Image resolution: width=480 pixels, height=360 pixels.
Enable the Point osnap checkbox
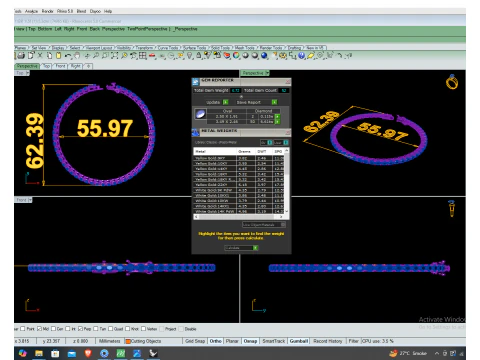(23, 329)
